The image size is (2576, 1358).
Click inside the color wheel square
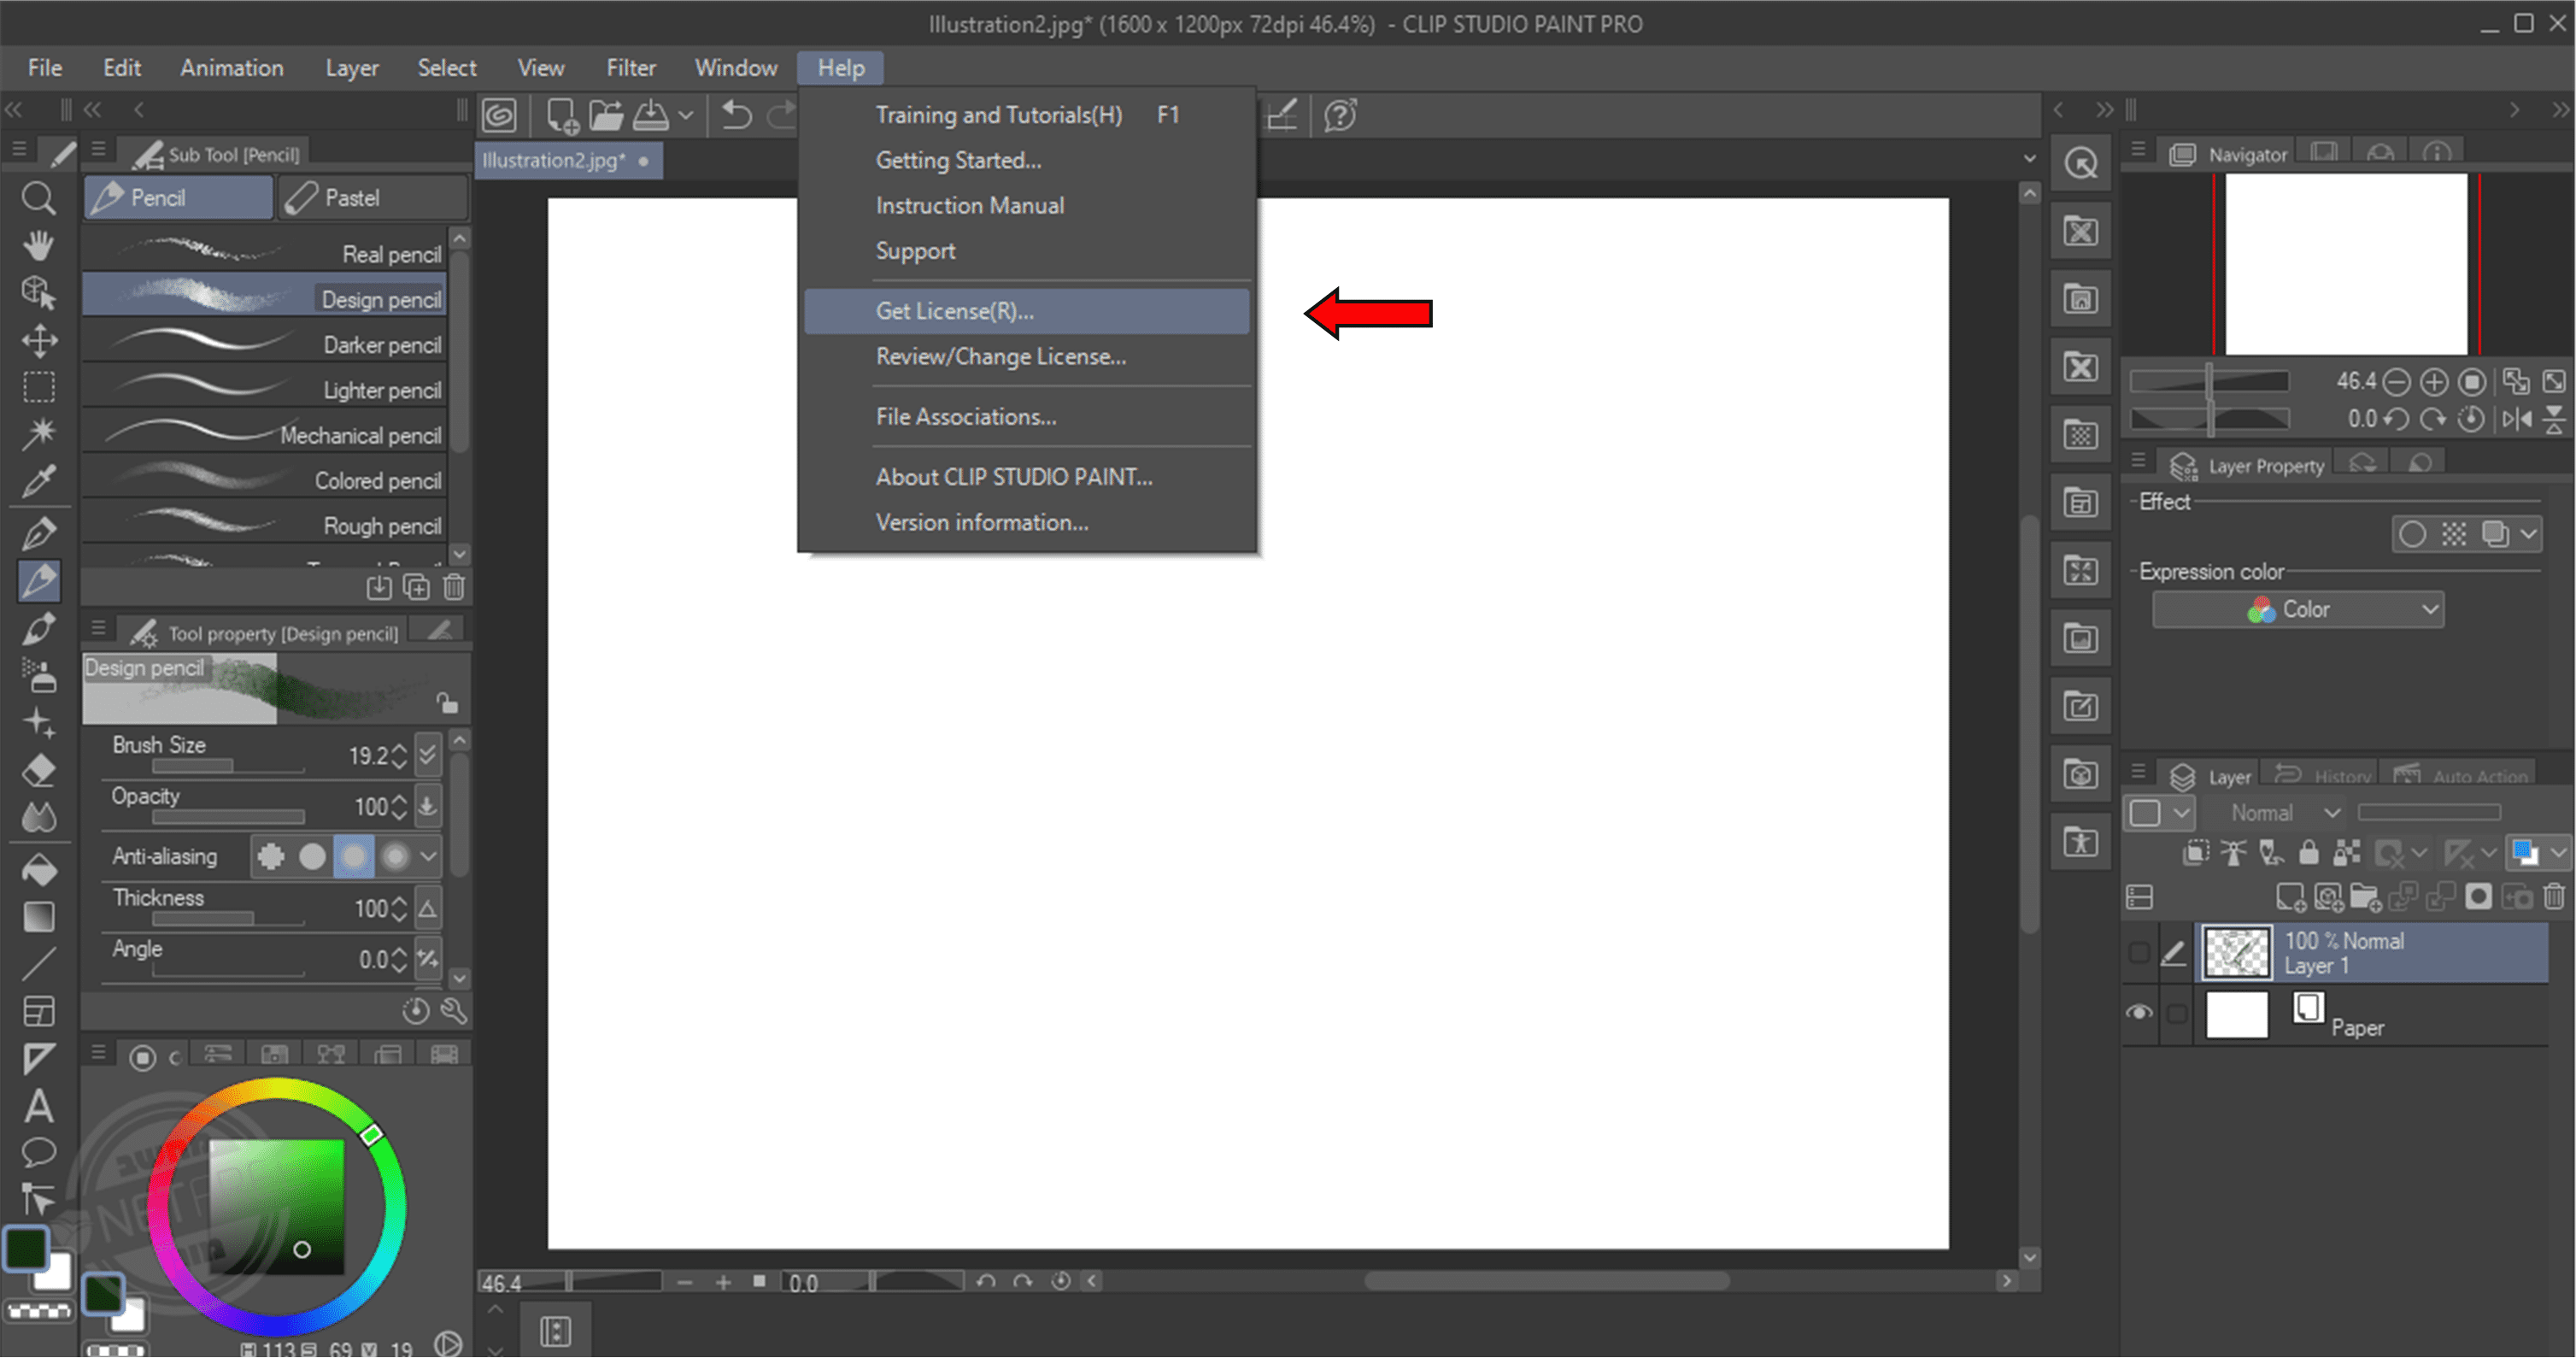(276, 1205)
